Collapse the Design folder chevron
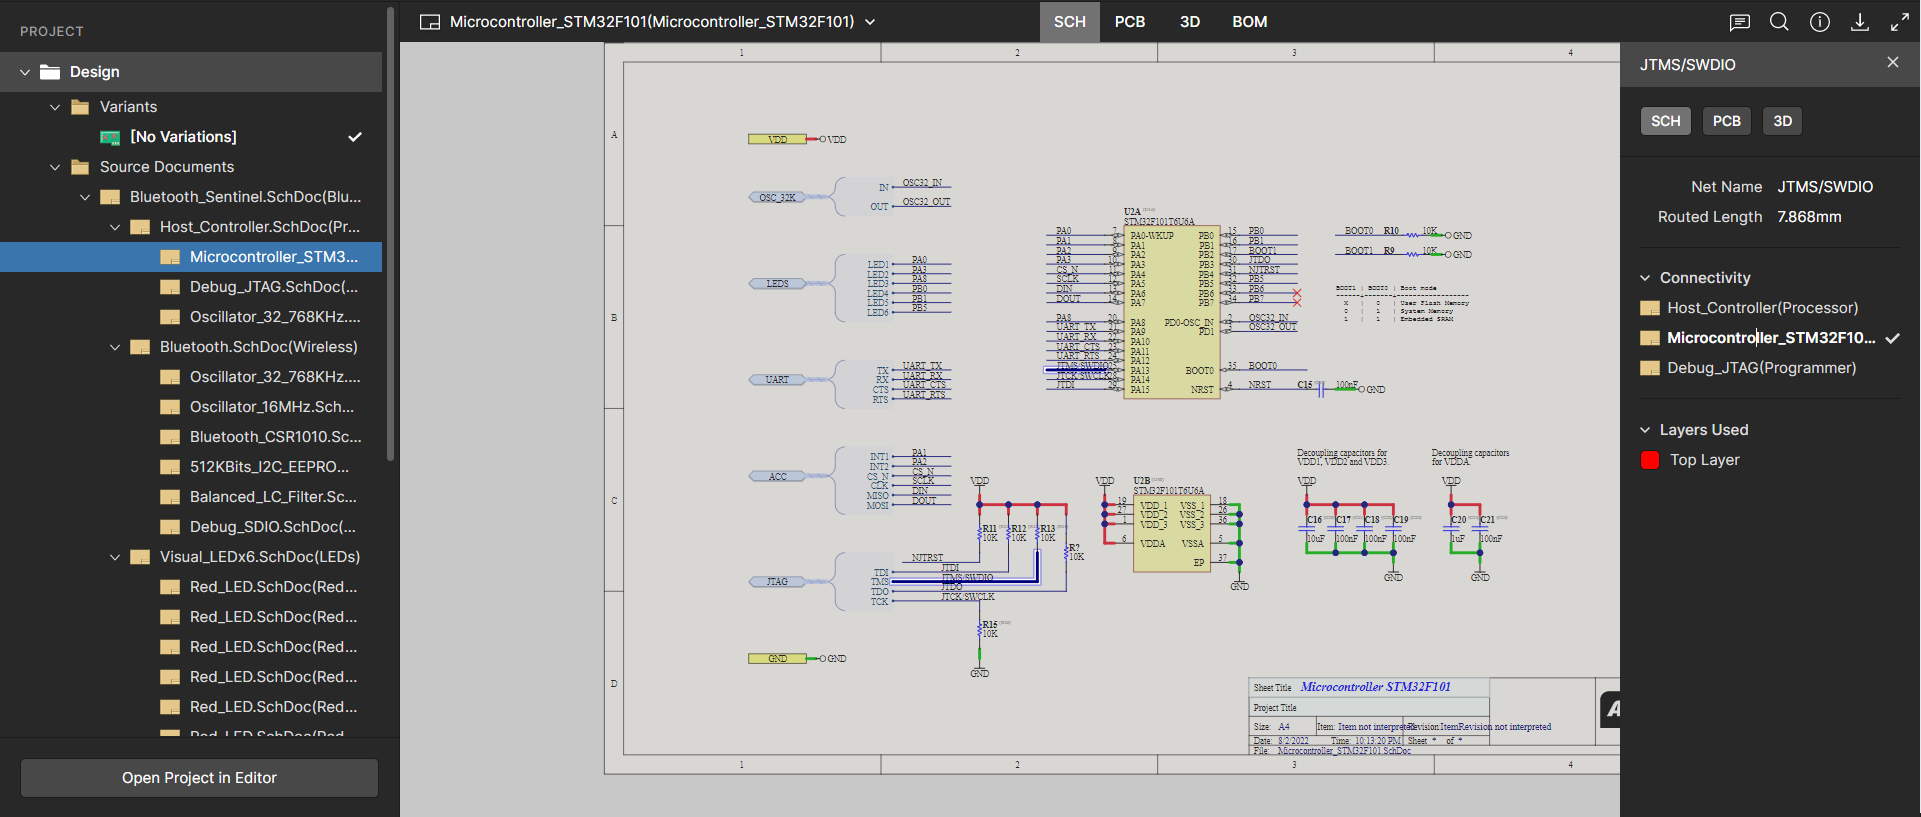The height and width of the screenshot is (817, 1921). [x=25, y=72]
